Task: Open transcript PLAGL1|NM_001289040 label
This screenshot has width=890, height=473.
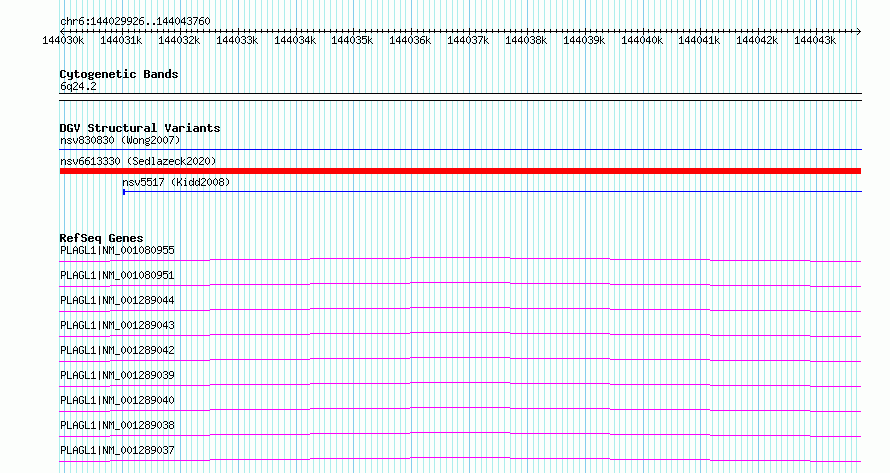Action: tap(117, 400)
